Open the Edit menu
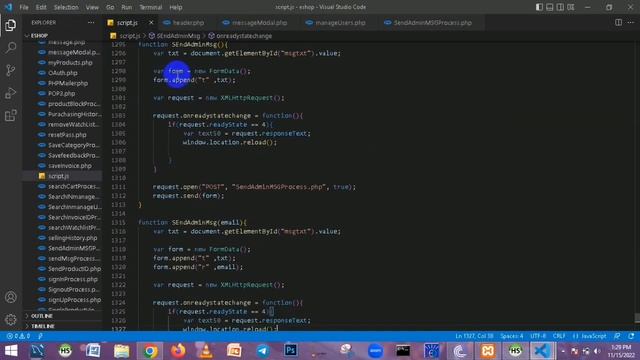The height and width of the screenshot is (360, 640). click(x=41, y=7)
